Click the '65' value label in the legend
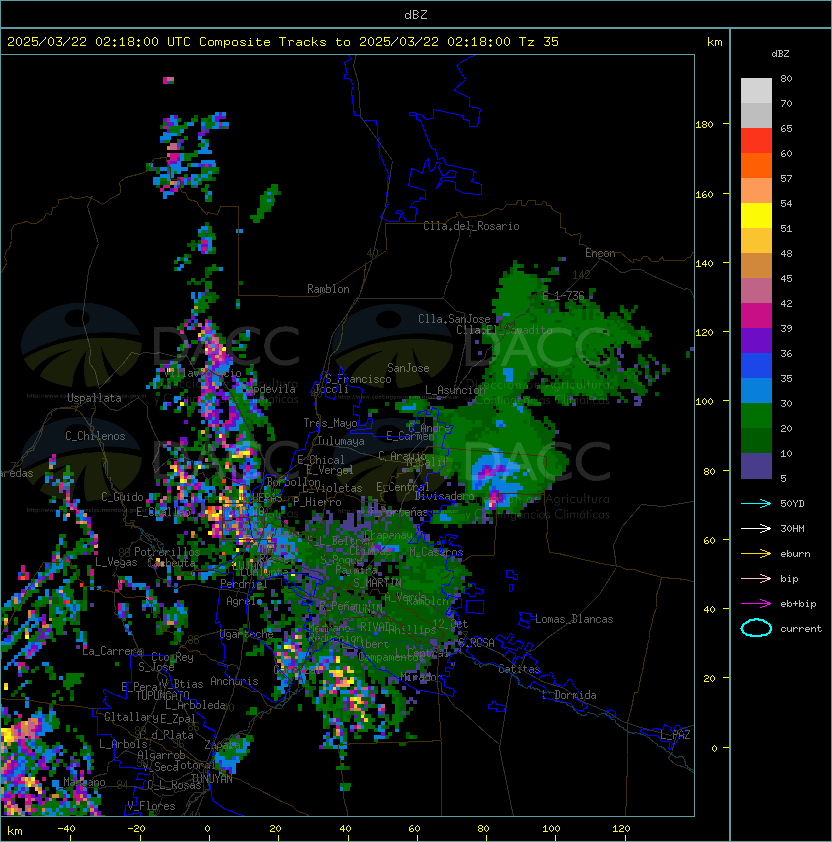 pos(786,128)
